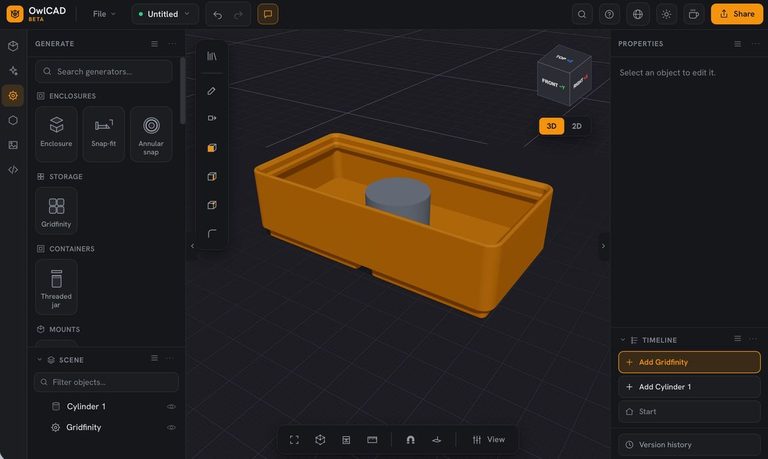Click the undo arrow
The height and width of the screenshot is (459, 768).
(217, 15)
